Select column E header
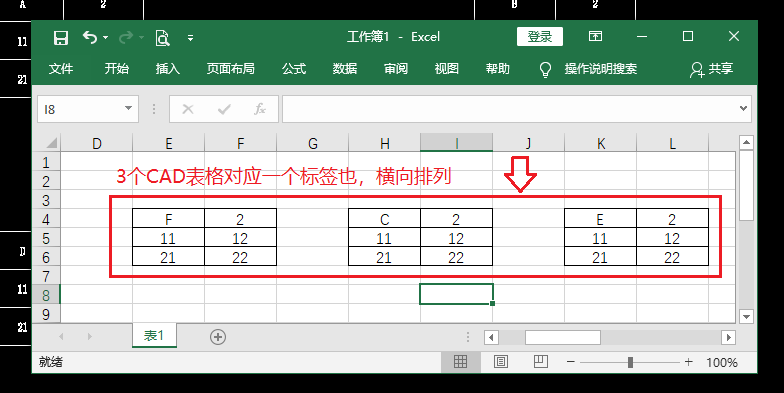Image resolution: width=784 pixels, height=393 pixels. pos(168,143)
